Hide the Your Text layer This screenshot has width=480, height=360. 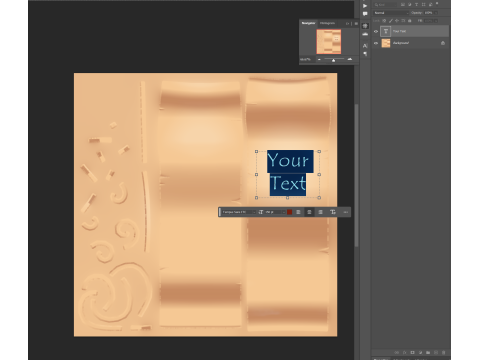[376, 31]
